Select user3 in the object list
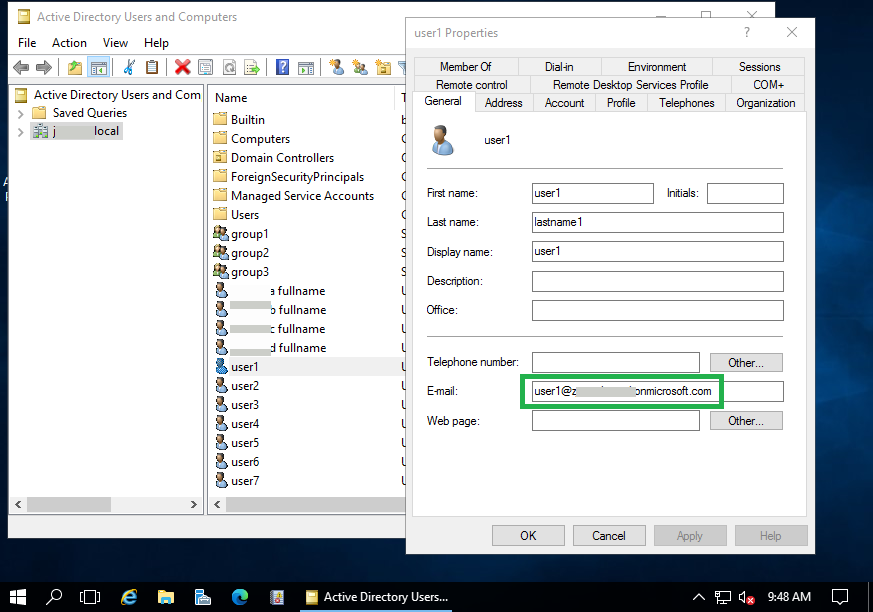The height and width of the screenshot is (612, 873). tap(245, 405)
